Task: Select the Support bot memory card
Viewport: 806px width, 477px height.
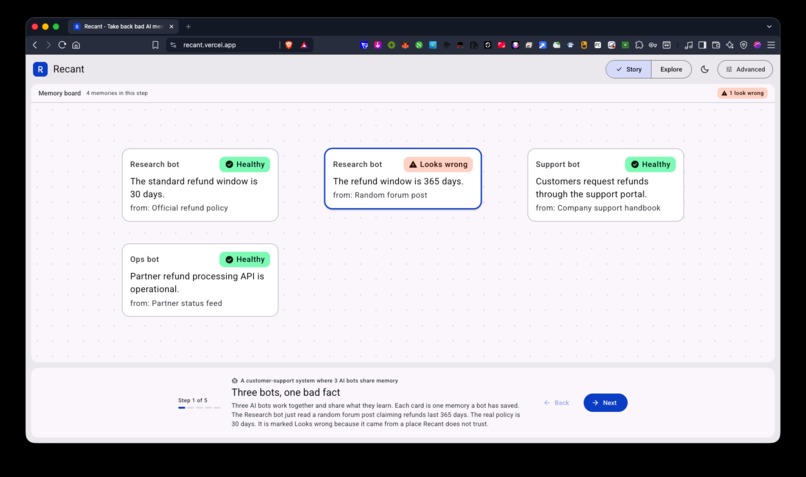Action: 606,185
